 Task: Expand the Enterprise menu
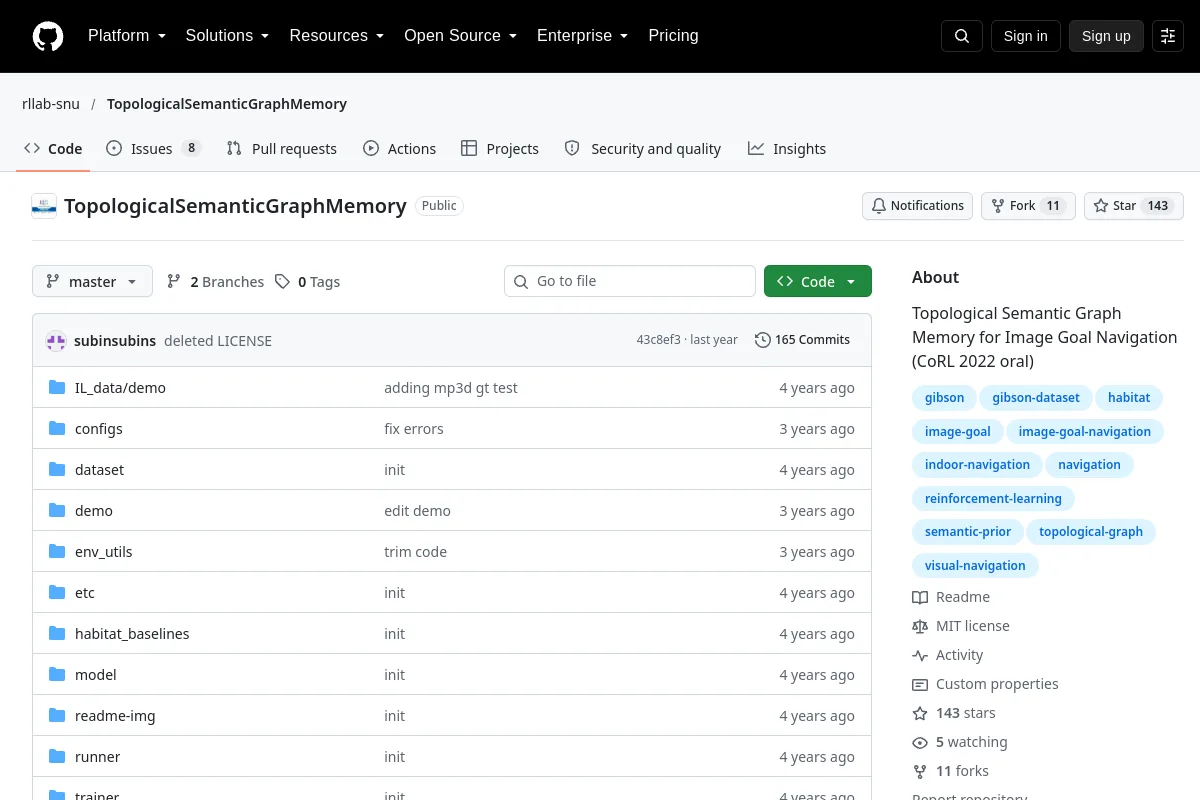click(x=582, y=36)
